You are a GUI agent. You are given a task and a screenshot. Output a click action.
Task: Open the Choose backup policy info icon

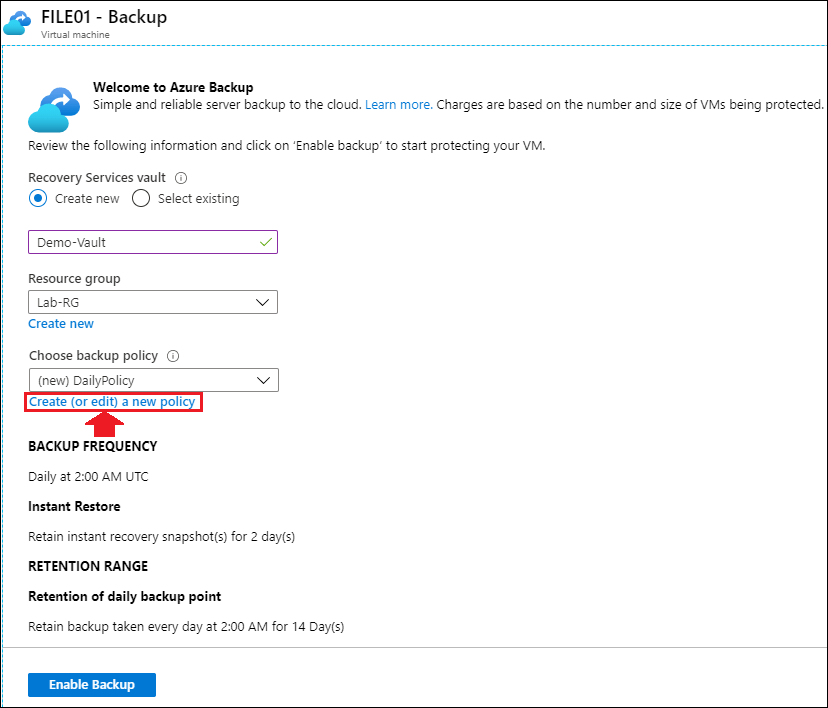coord(173,356)
